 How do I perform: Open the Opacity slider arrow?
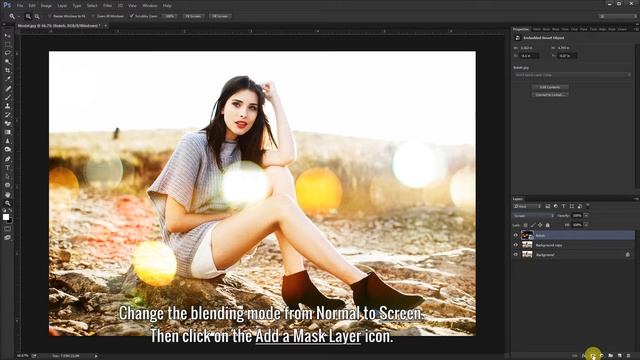click(586, 216)
